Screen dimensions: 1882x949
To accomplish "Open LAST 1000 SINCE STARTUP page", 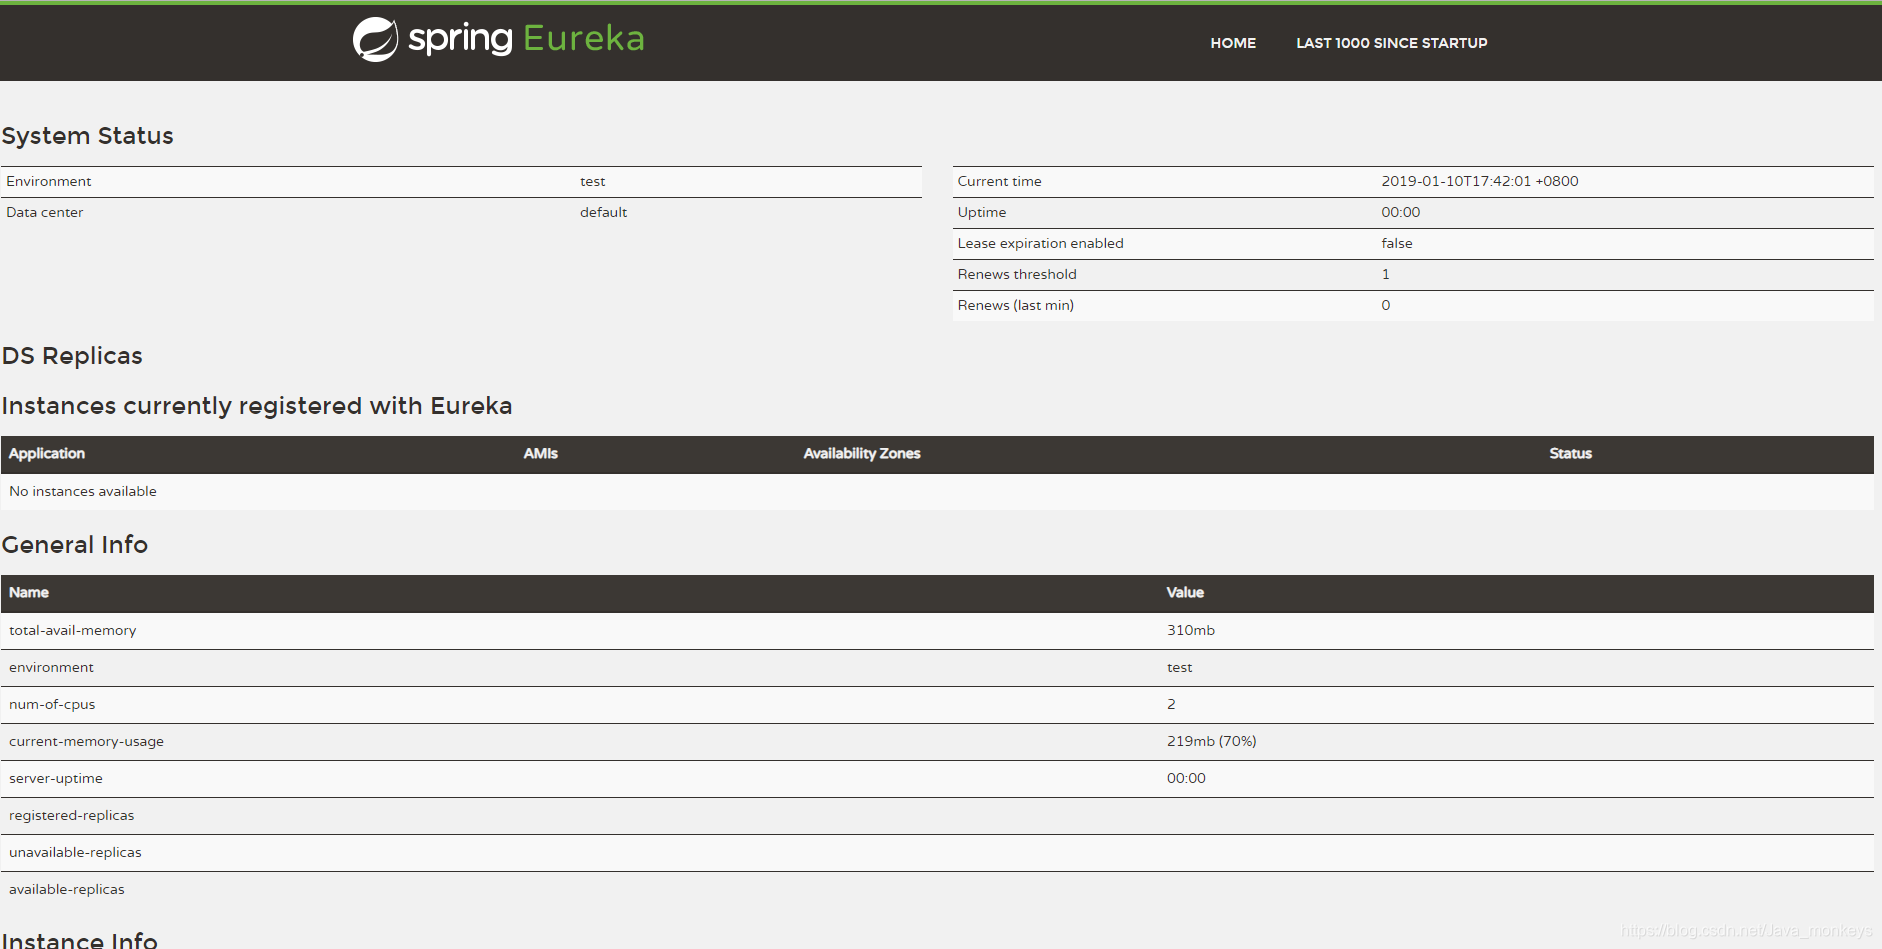I will (1391, 43).
